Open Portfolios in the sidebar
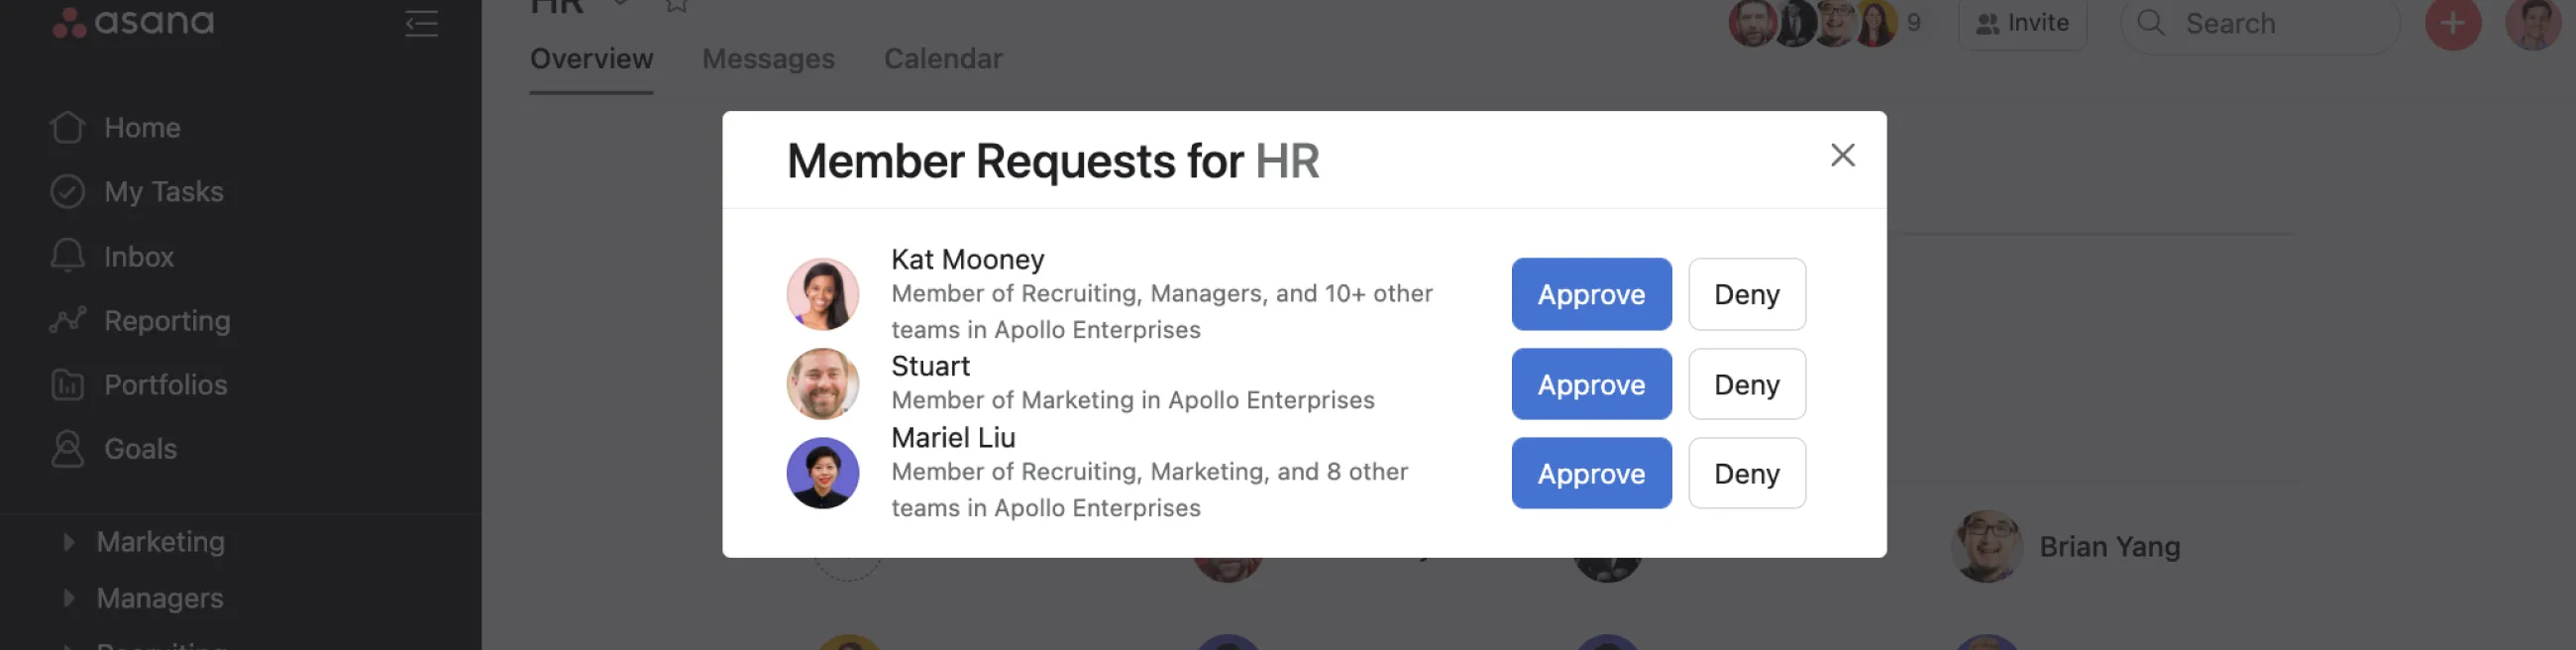Screen dimensions: 2576x650 coord(165,385)
